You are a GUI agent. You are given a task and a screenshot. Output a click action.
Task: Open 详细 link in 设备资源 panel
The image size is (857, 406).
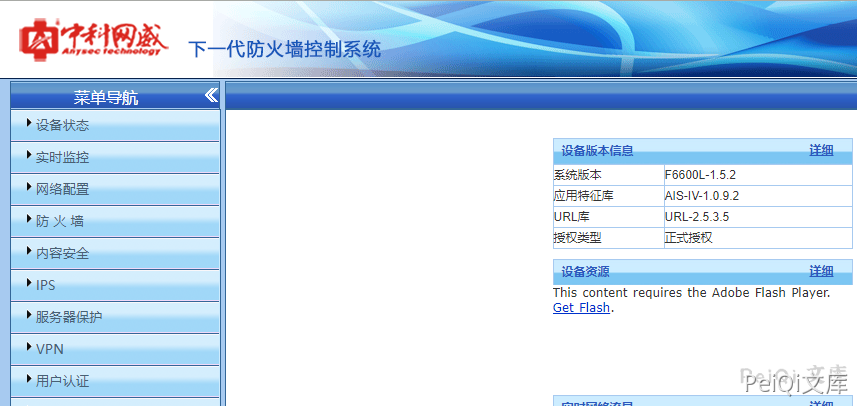[x=821, y=271]
